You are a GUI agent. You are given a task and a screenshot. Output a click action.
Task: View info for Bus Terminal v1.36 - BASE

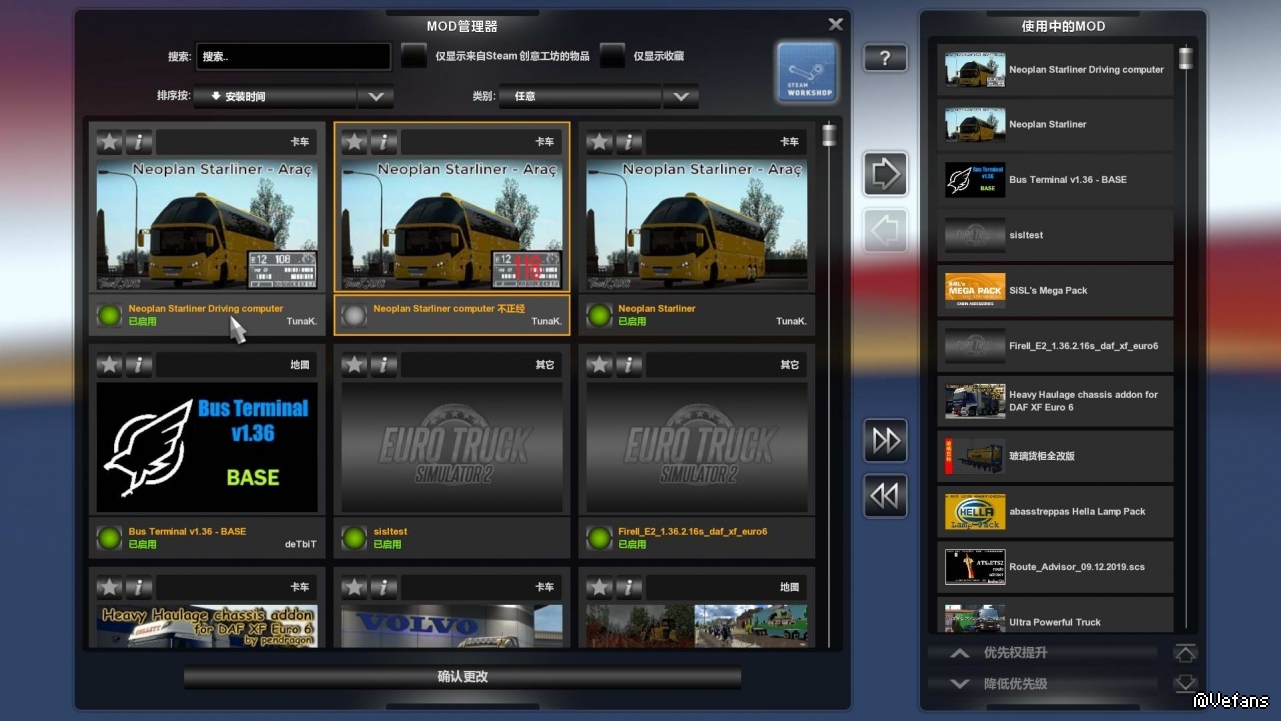click(139, 365)
